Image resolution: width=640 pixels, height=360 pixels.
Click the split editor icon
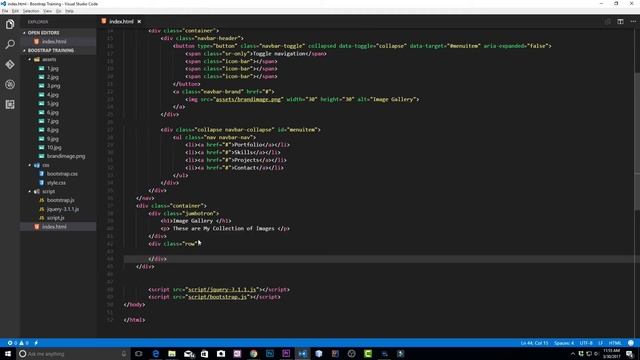pos(620,22)
